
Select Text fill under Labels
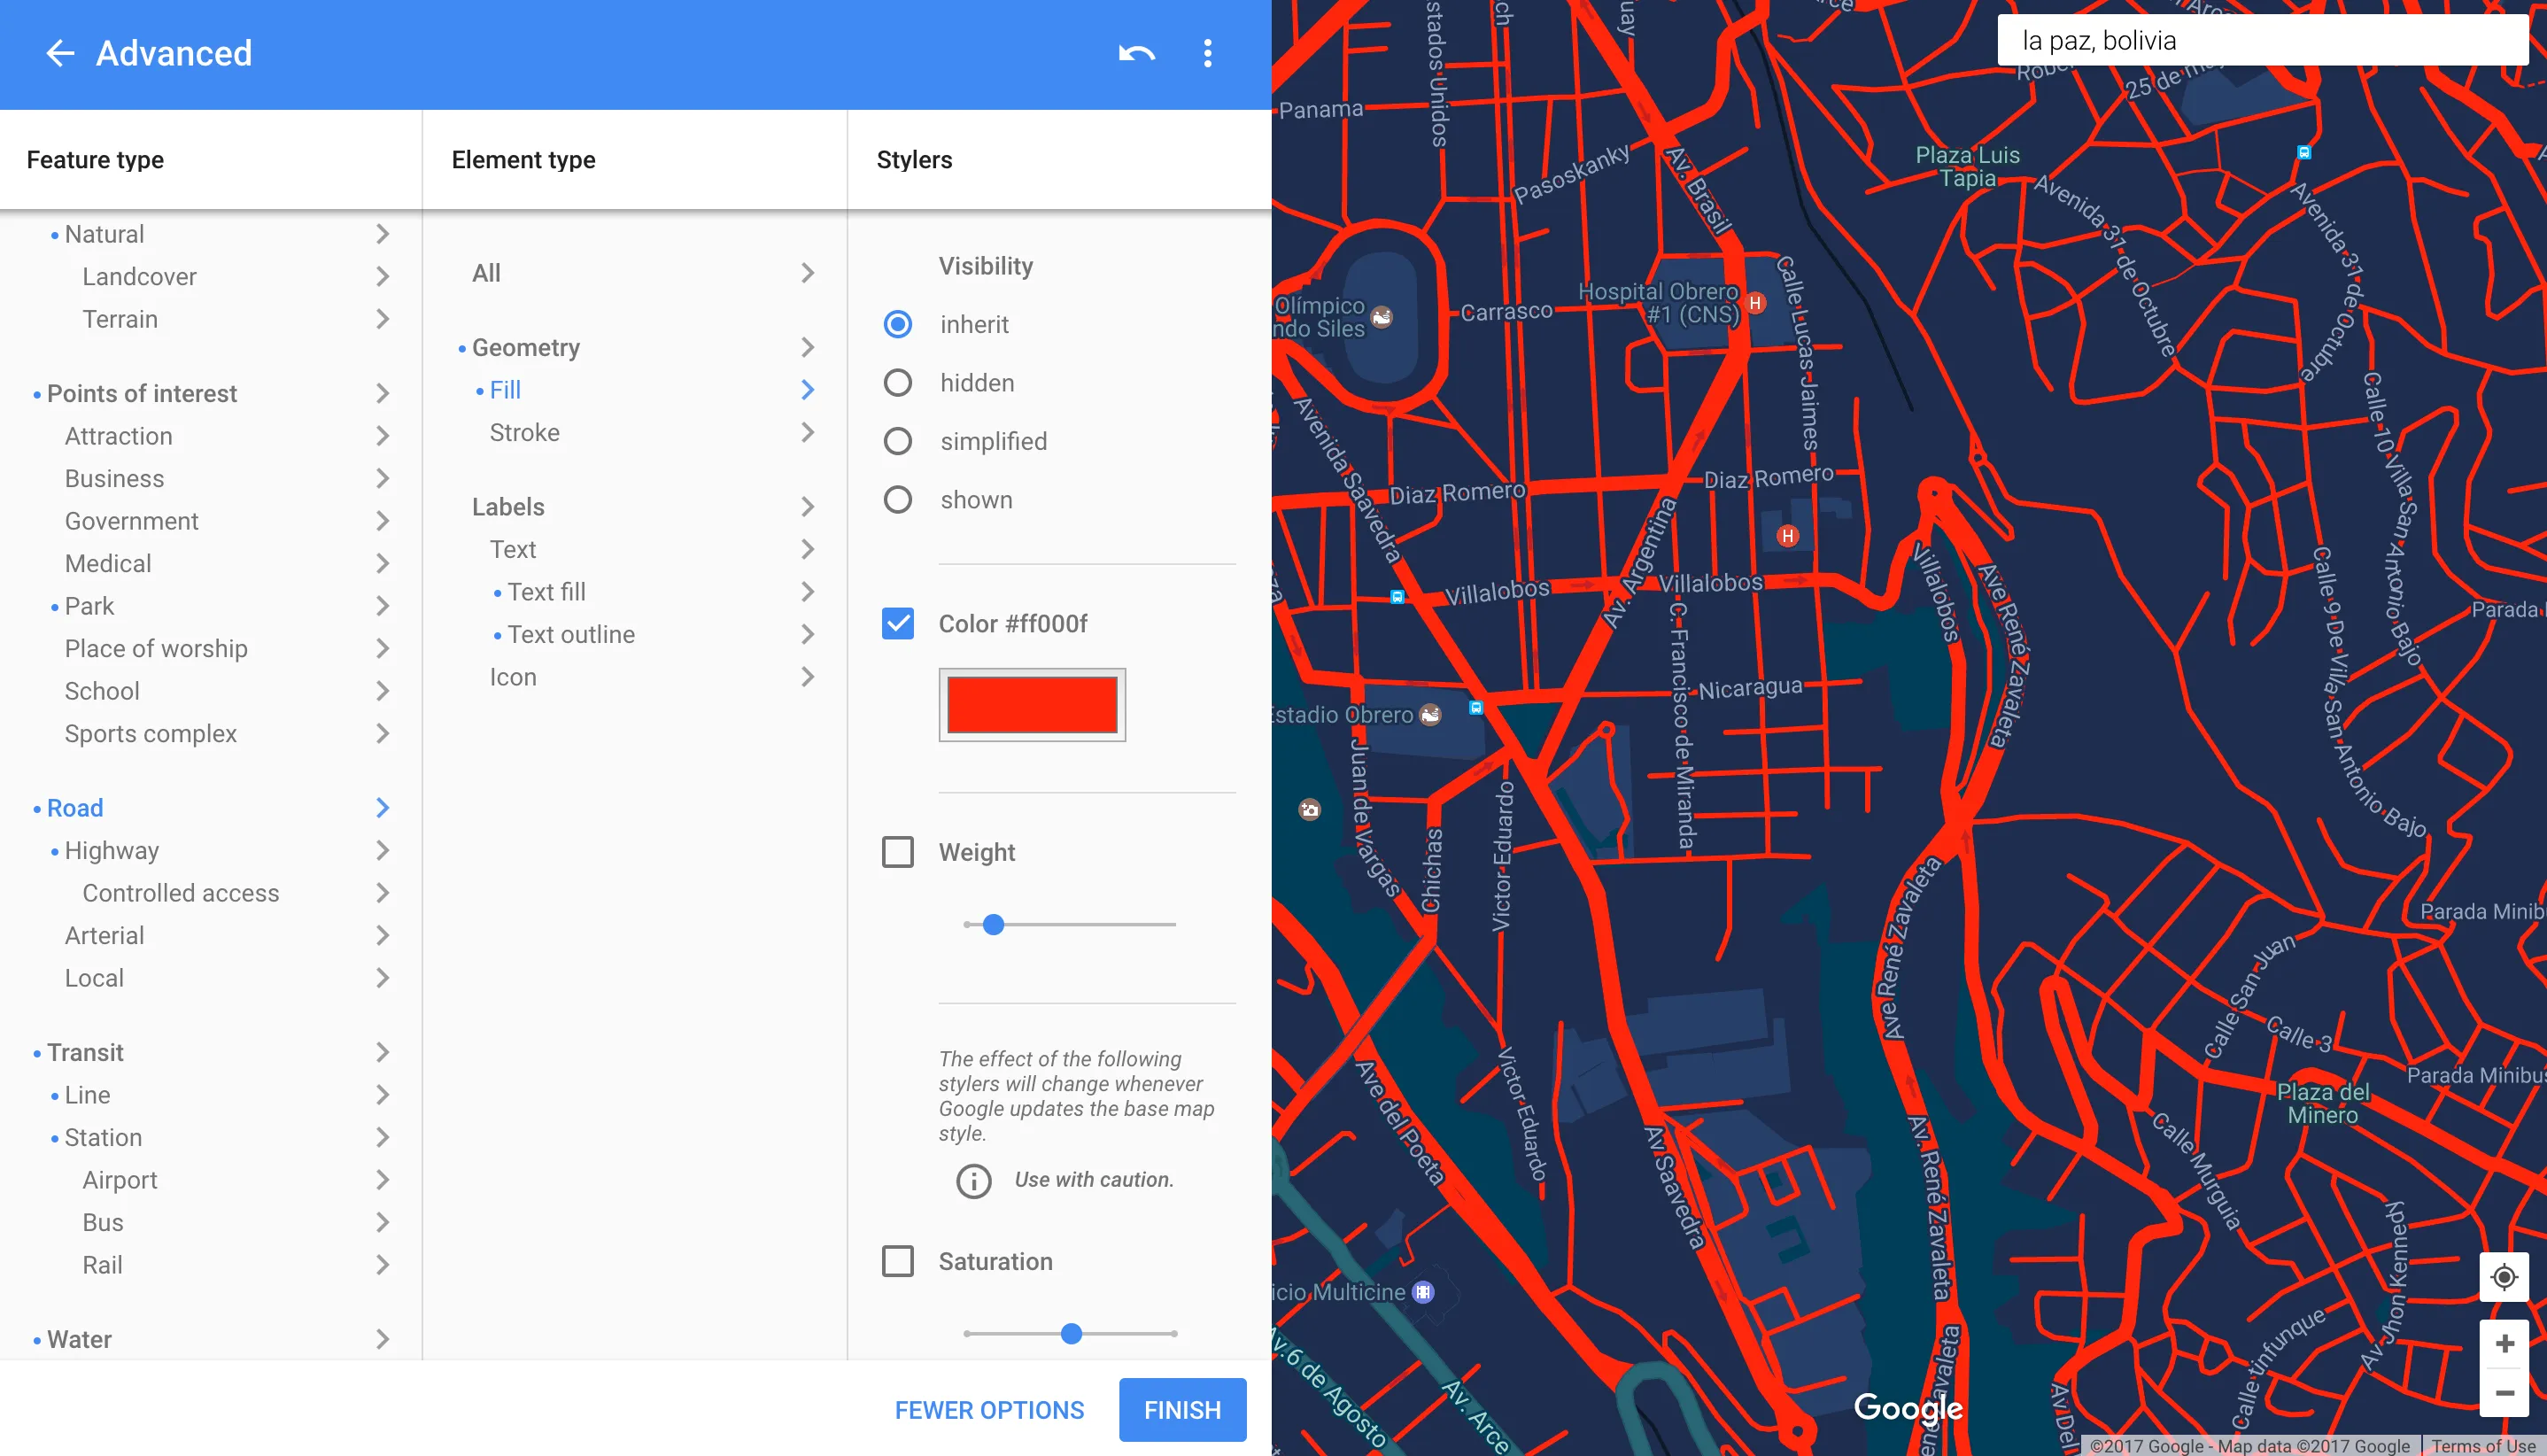pos(546,592)
